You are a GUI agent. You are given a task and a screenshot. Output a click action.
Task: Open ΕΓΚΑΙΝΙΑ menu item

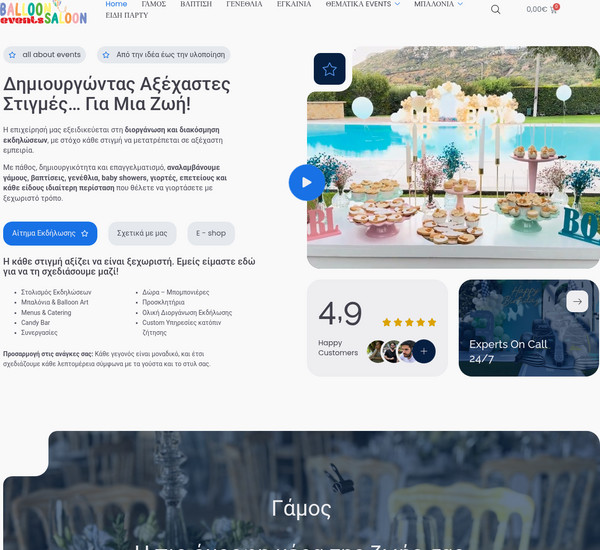coord(294,4)
